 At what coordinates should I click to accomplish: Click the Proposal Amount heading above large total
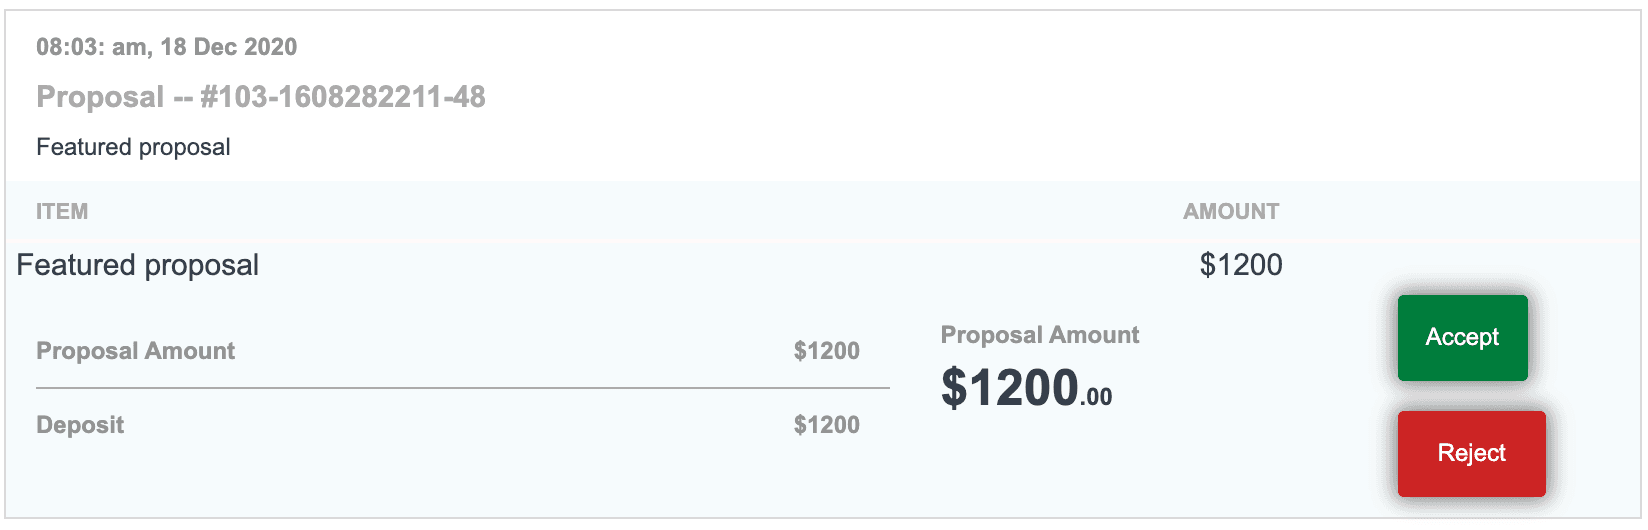(x=1040, y=335)
